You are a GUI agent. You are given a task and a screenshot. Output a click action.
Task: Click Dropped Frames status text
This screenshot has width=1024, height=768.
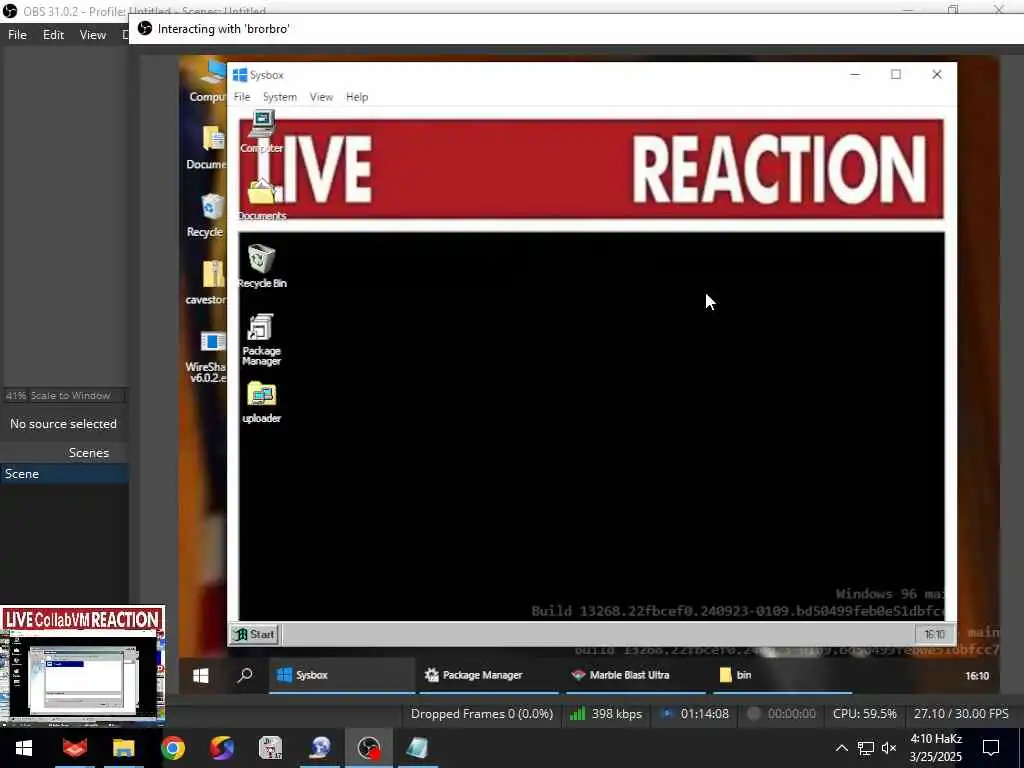pos(482,714)
